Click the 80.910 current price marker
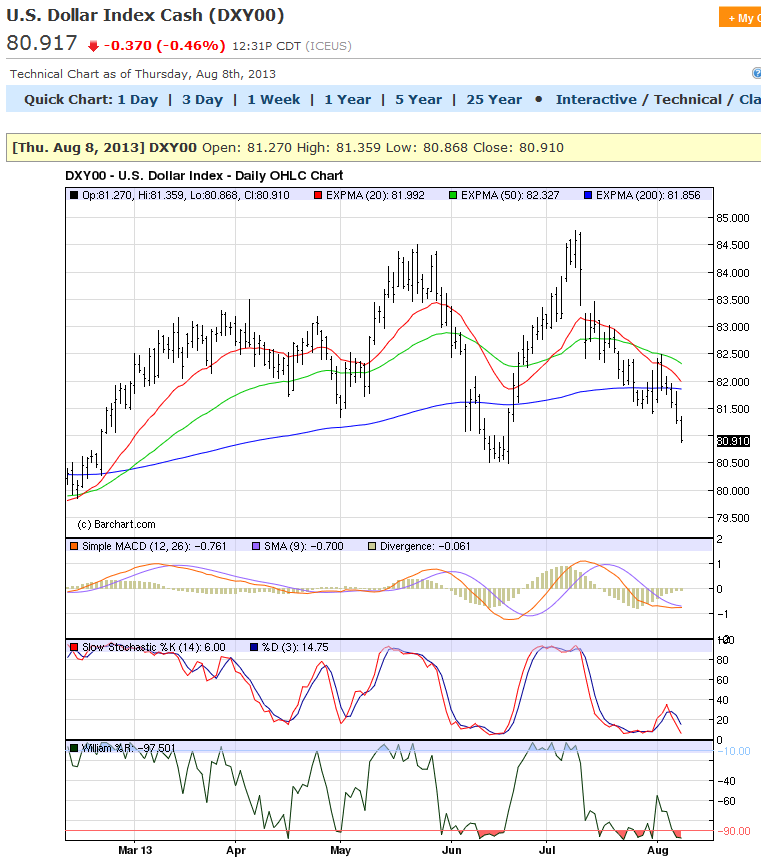Viewport: 761px width, 860px height. click(x=733, y=441)
